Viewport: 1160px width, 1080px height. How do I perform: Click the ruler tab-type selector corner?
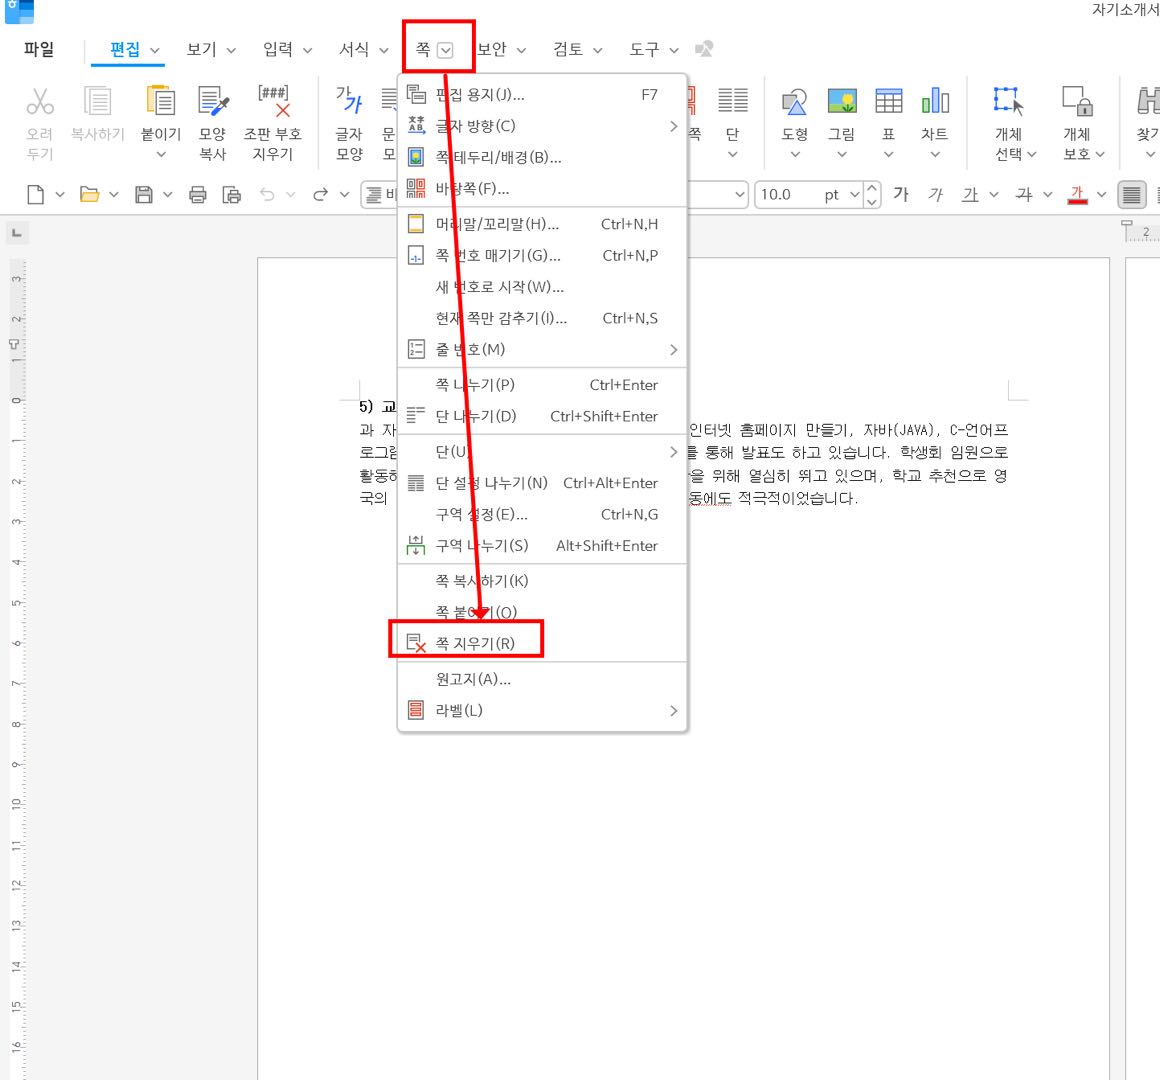[16, 234]
